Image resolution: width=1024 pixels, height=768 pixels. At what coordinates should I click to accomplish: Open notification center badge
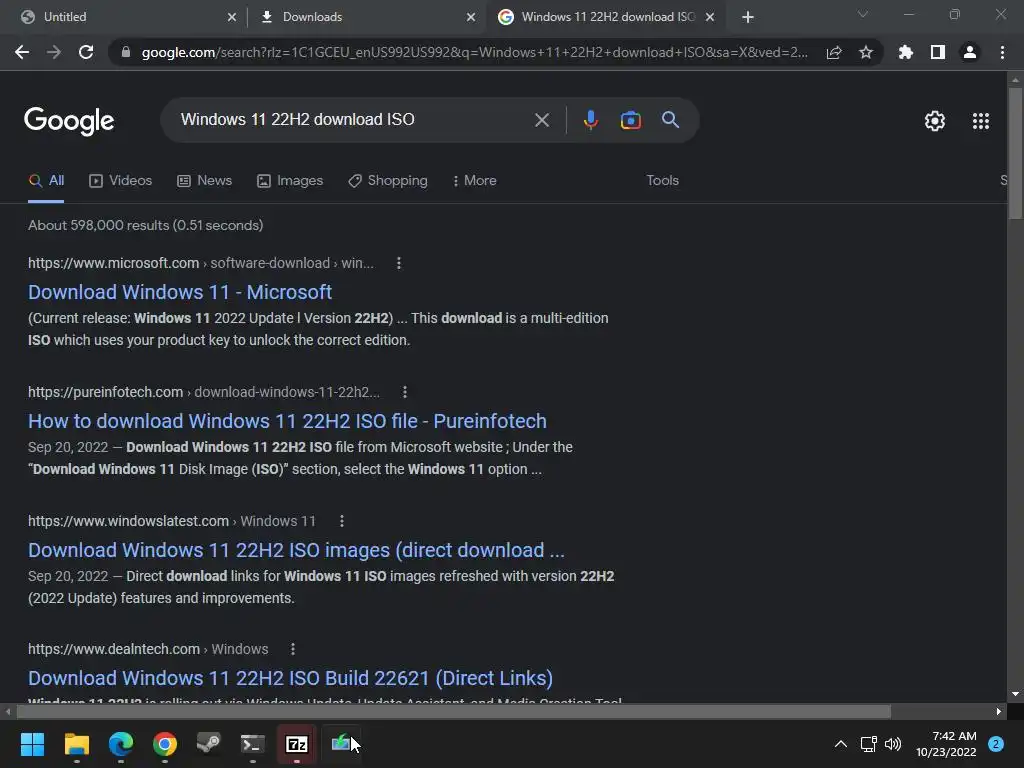[x=996, y=744]
